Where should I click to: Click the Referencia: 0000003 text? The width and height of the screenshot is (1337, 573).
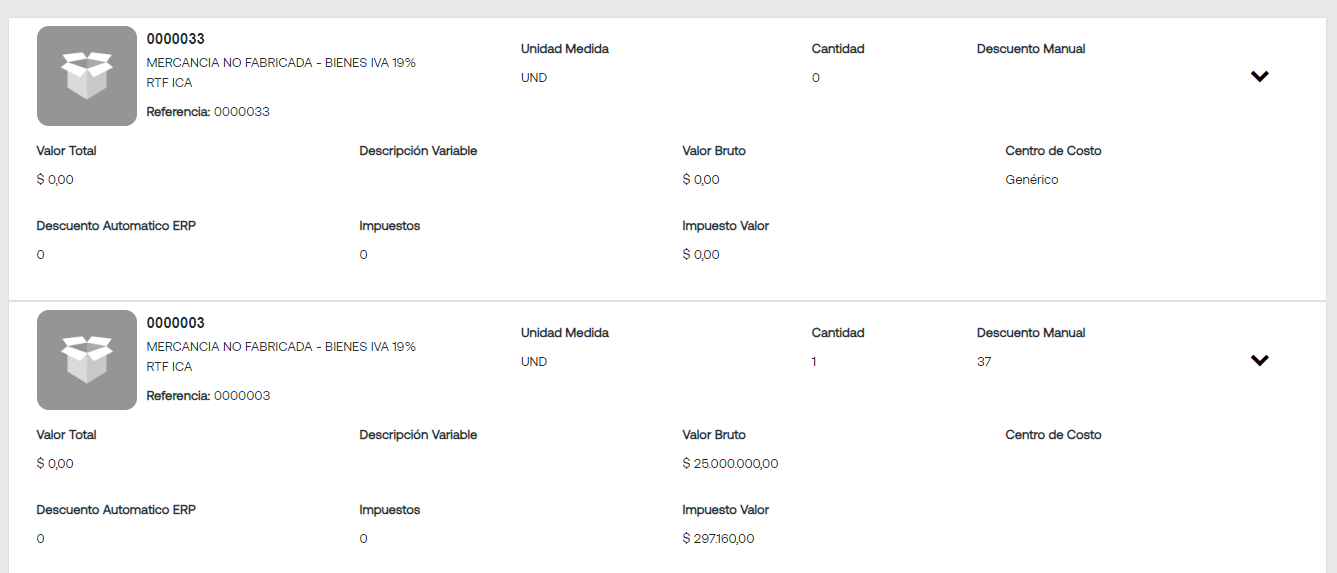pyautogui.click(x=208, y=396)
